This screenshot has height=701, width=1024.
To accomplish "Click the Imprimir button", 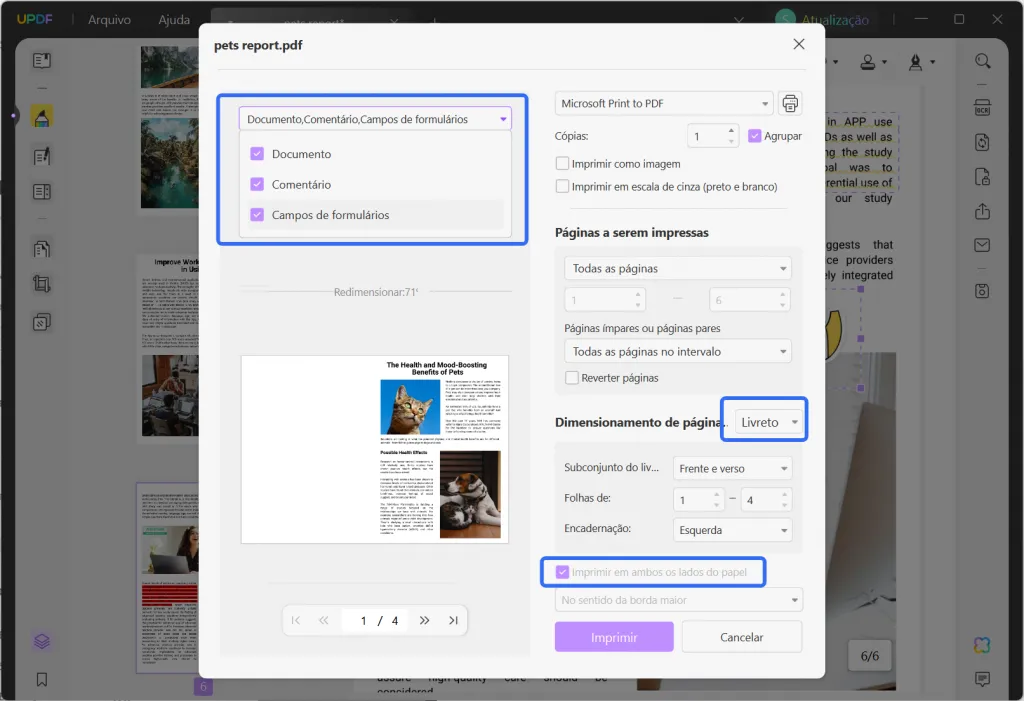I will coord(613,636).
